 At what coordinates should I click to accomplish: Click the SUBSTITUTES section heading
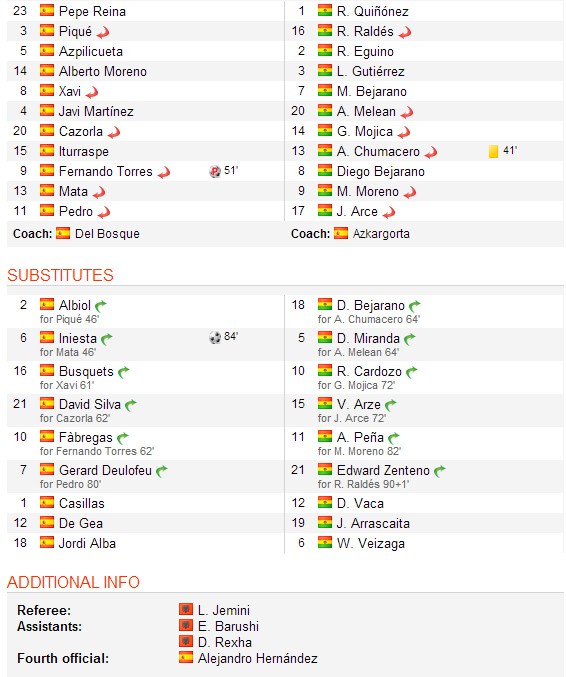pos(60,275)
